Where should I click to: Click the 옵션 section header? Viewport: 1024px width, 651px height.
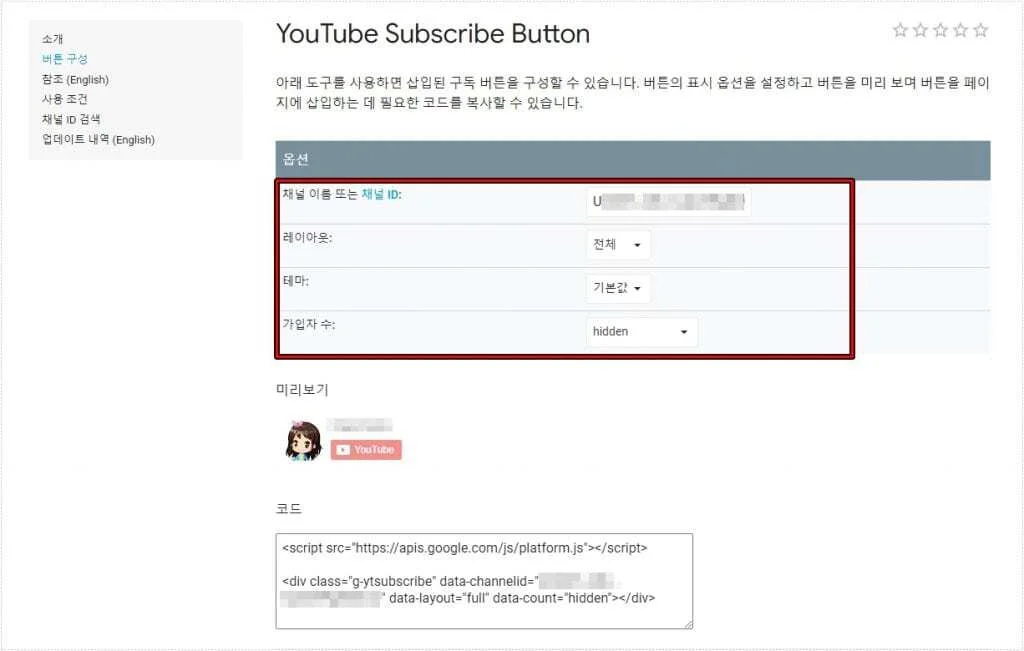point(633,160)
